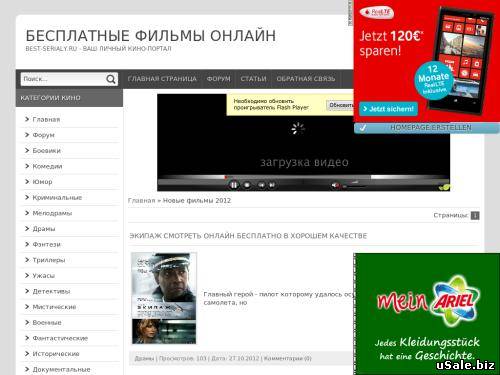The image size is (500, 375).
Task: Stop the video playback
Action: pyautogui.click(x=247, y=185)
